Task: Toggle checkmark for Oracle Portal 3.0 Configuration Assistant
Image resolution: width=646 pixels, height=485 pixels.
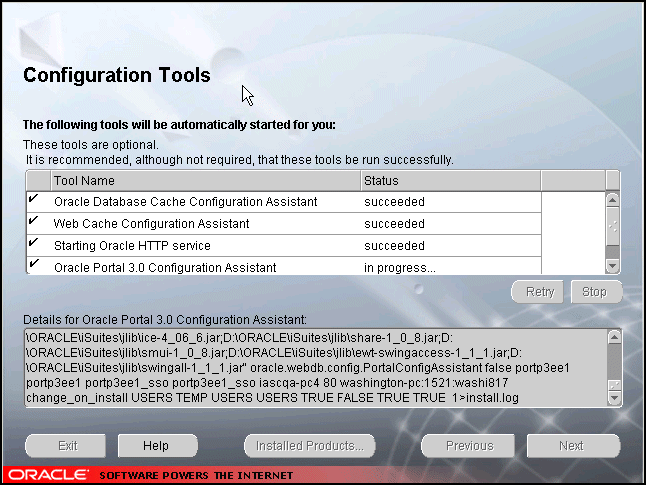Action: point(34,264)
